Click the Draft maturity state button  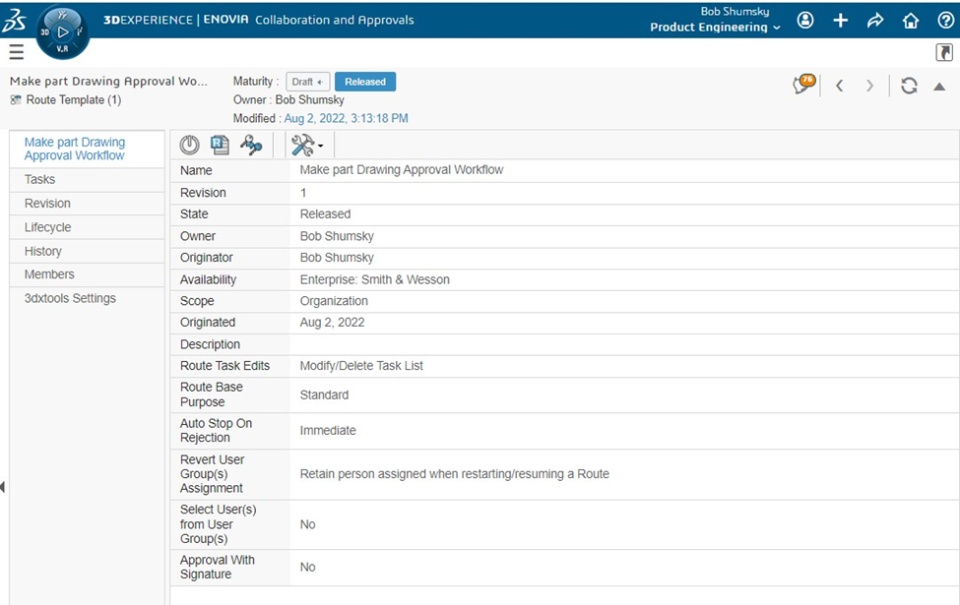coord(308,81)
